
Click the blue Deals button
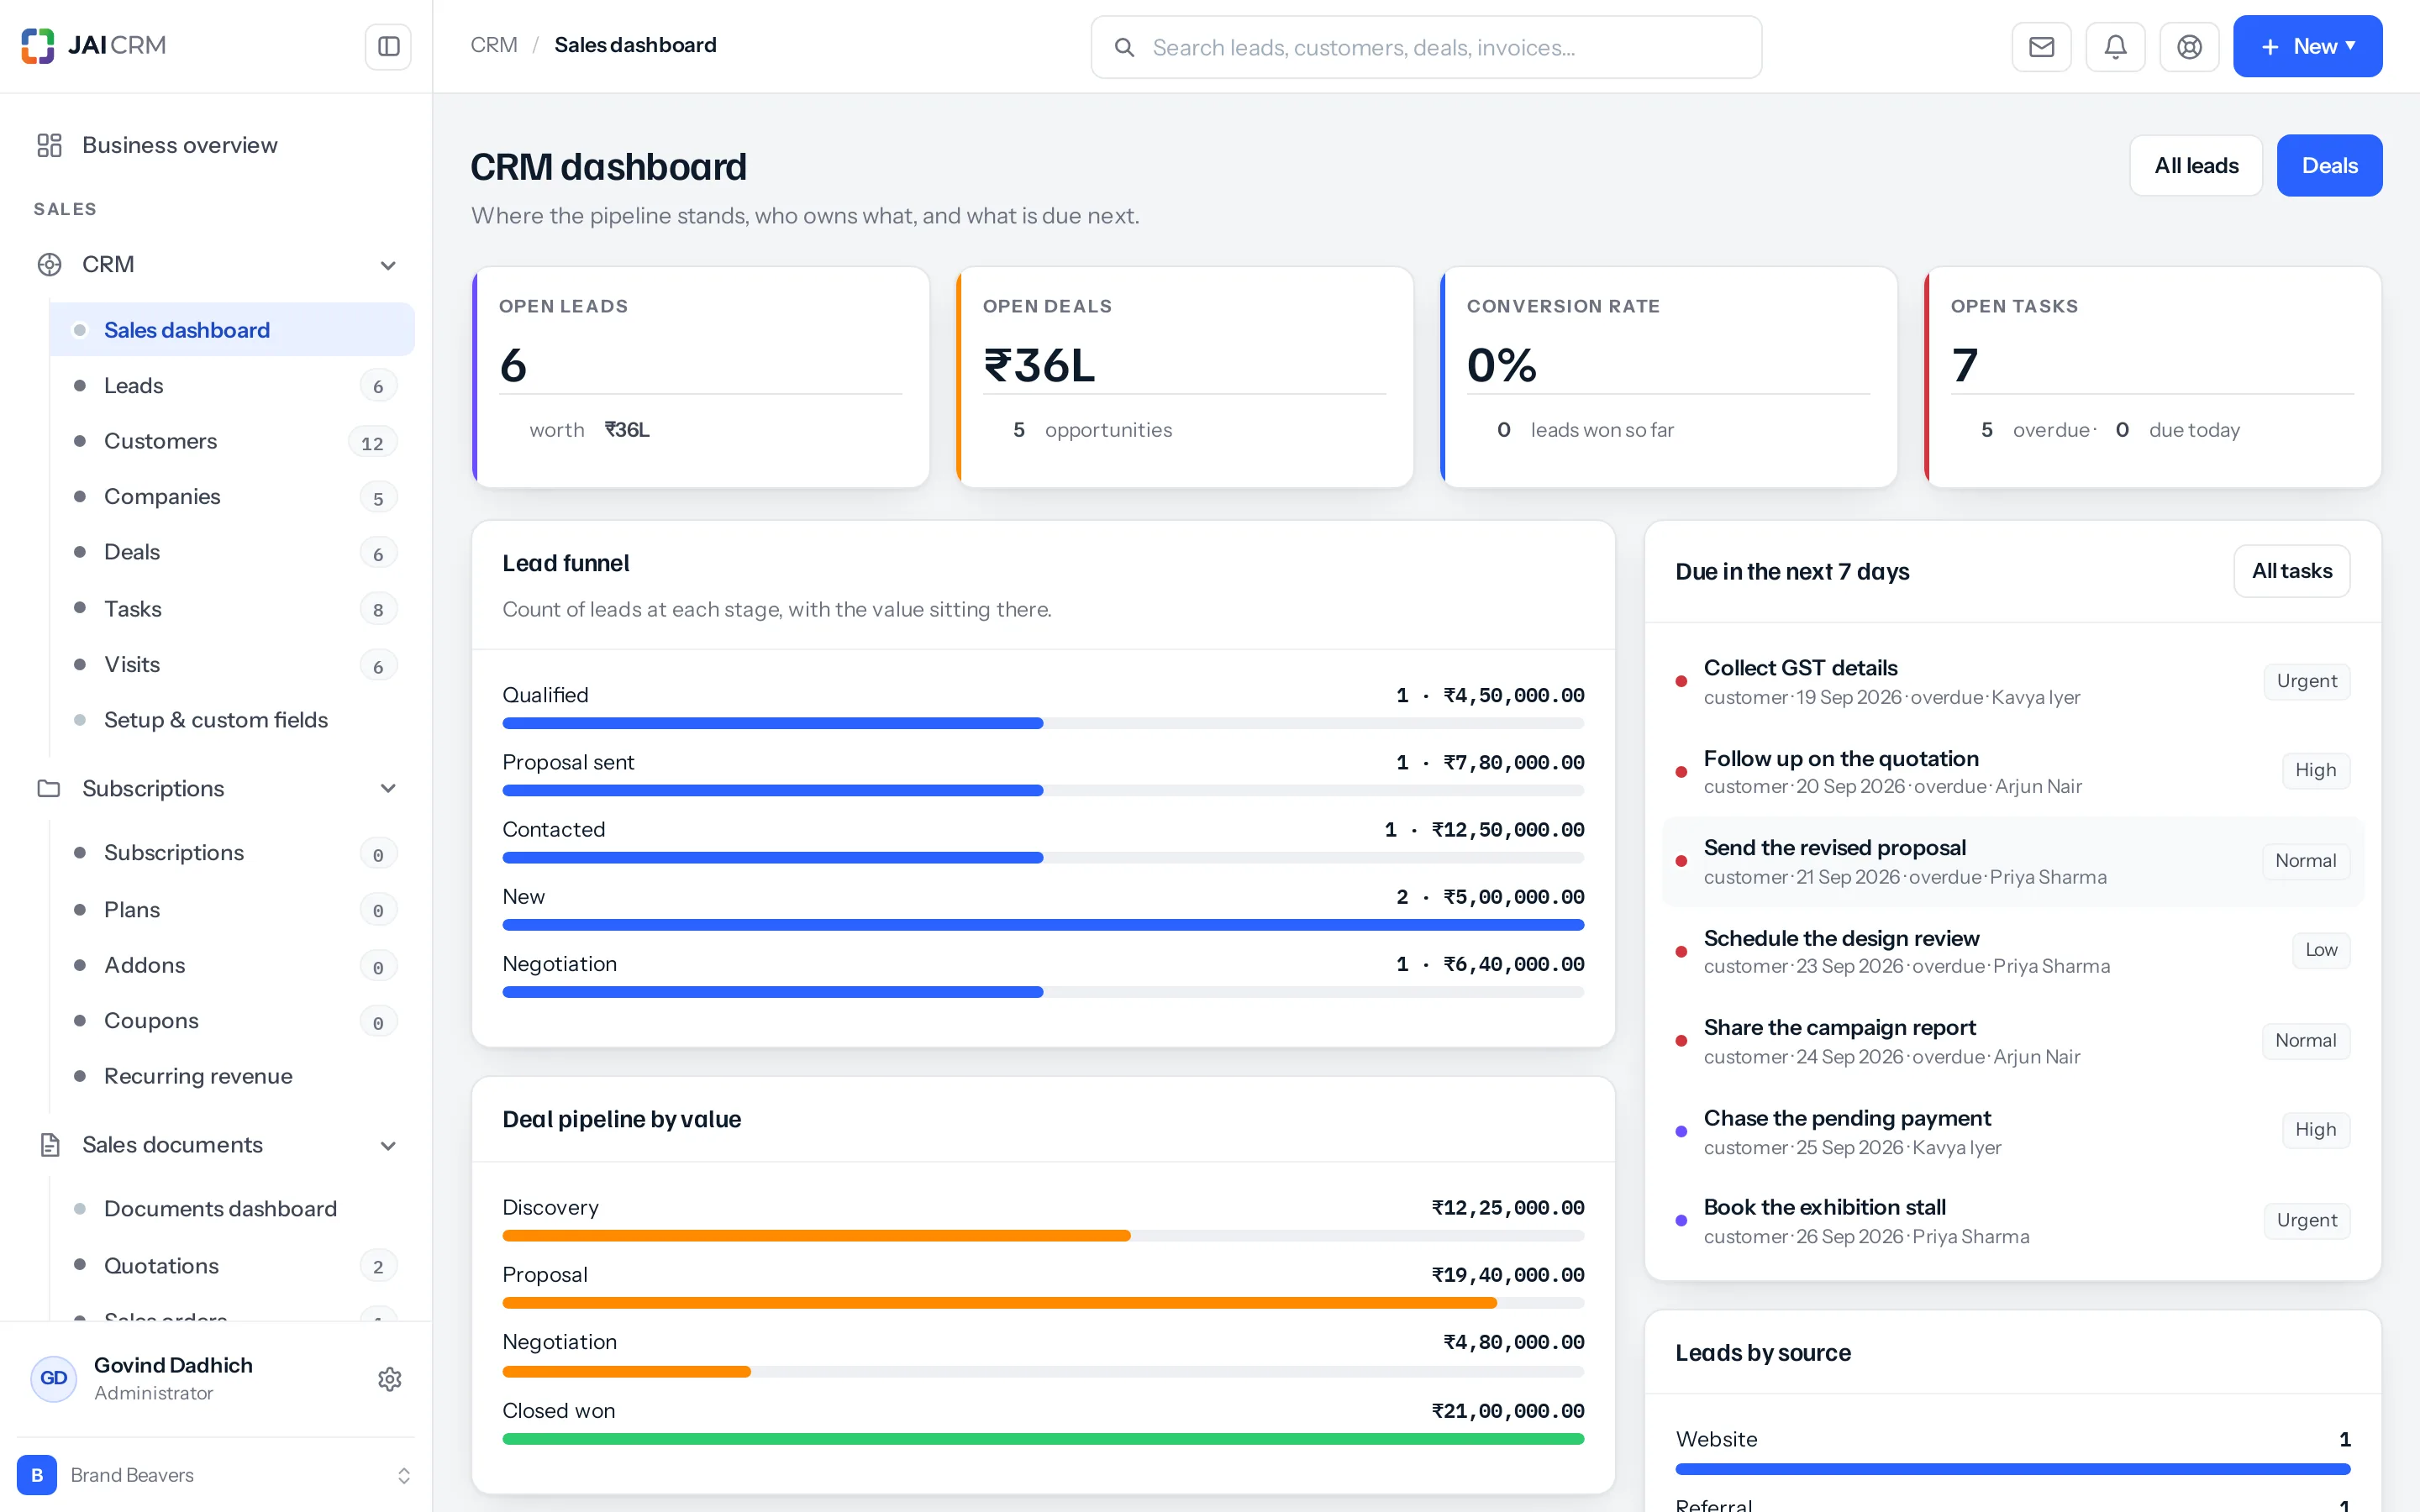pyautogui.click(x=2329, y=165)
